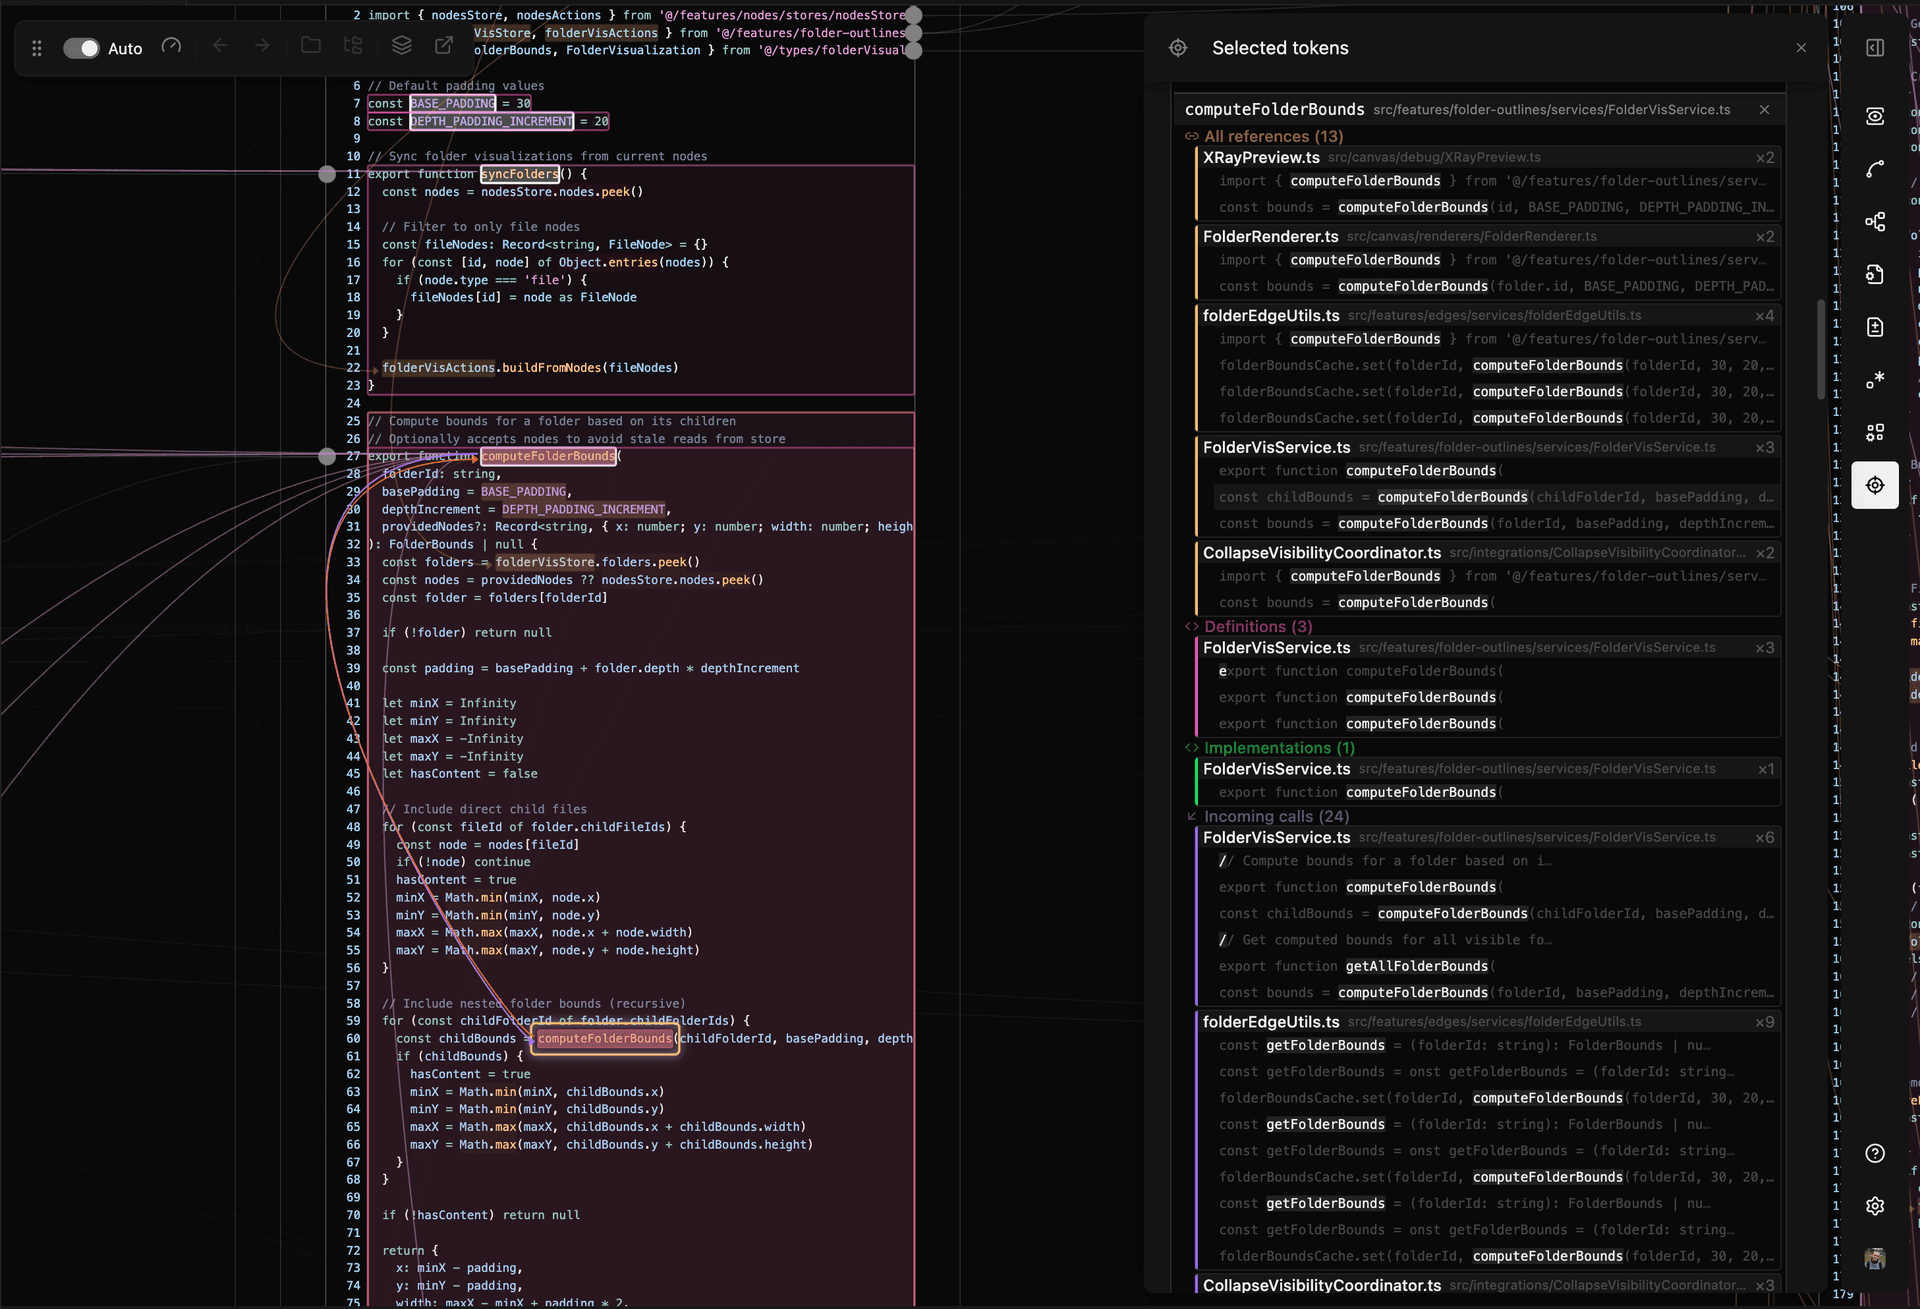Click the eye scan view icon in sidebar
Image resolution: width=1920 pixels, height=1309 pixels.
pos(1875,116)
